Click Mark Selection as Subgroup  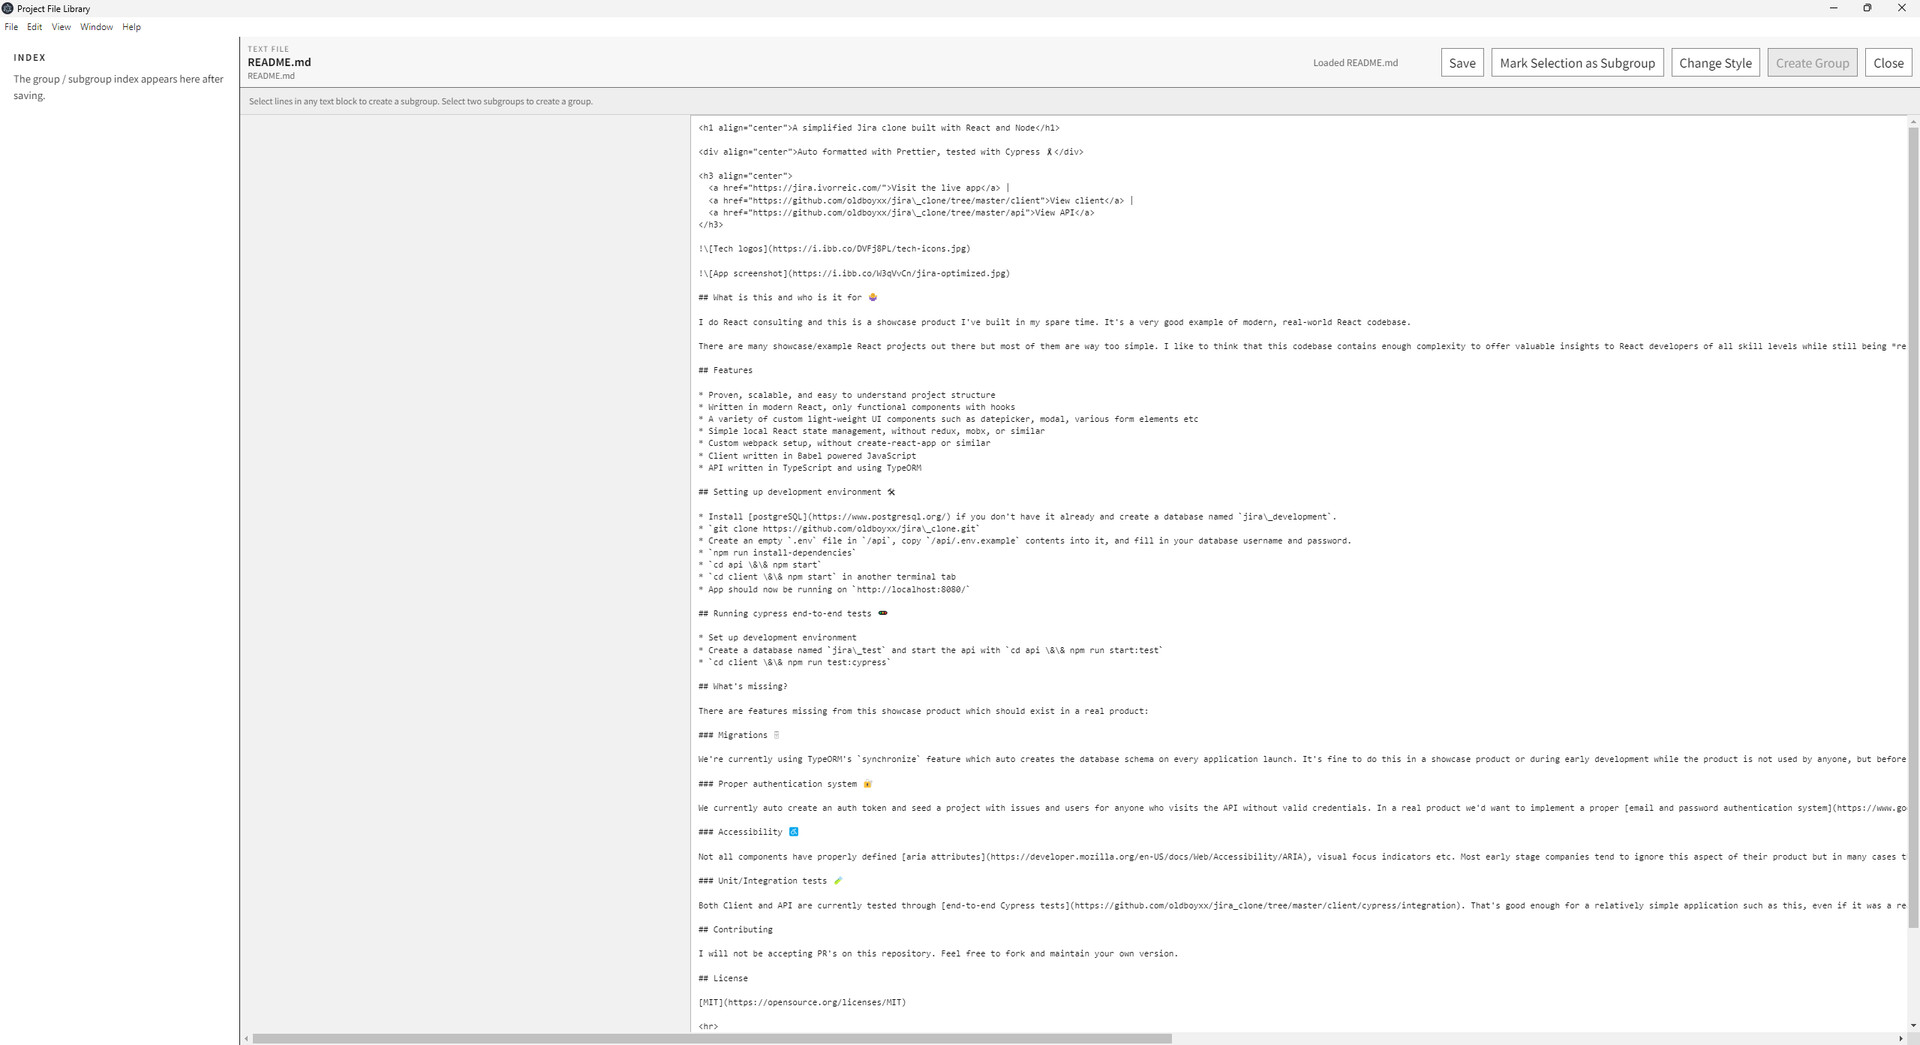coord(1577,63)
